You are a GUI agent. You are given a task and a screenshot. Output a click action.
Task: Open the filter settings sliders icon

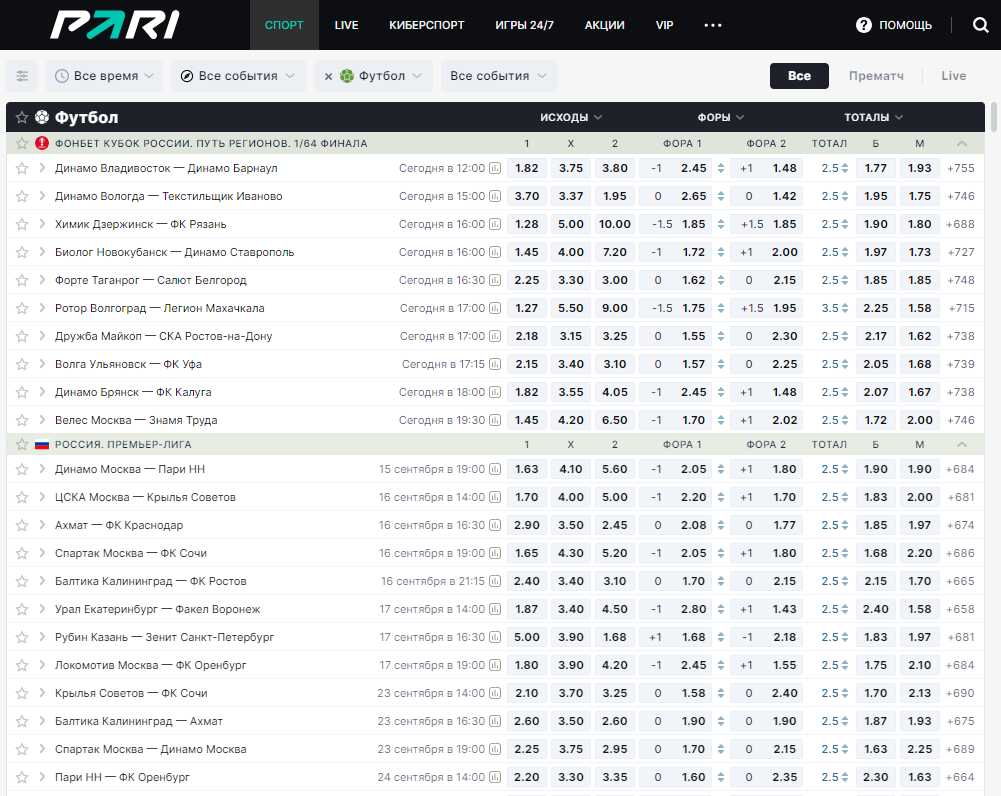(x=22, y=76)
